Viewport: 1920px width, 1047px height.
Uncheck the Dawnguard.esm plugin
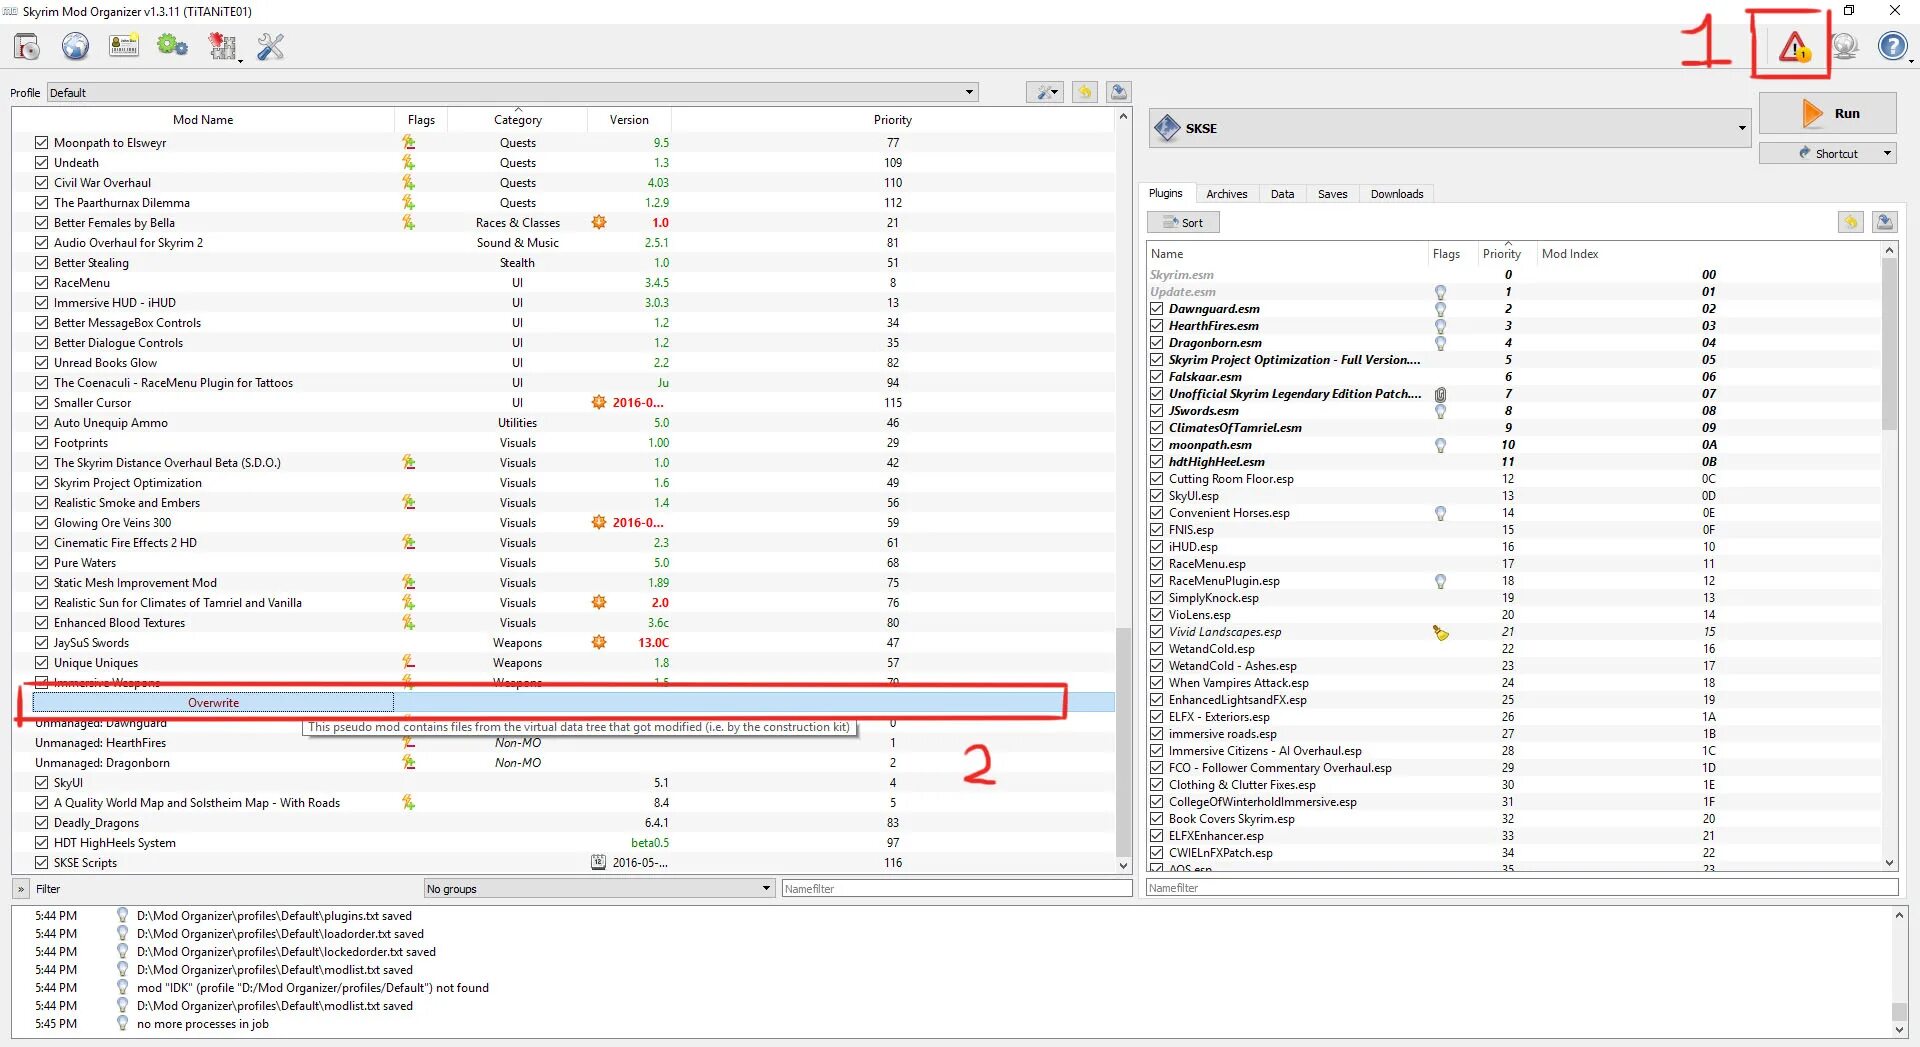click(x=1157, y=308)
